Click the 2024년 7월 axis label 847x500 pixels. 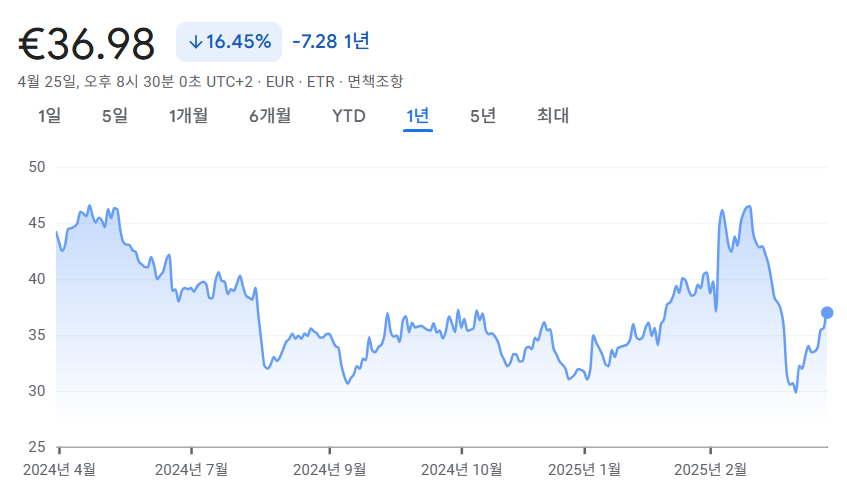191,469
